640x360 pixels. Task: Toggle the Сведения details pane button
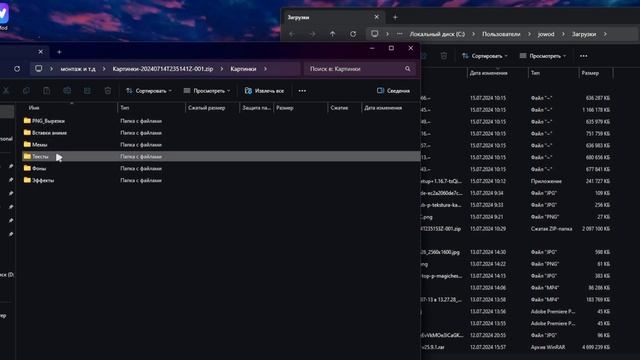tap(393, 91)
